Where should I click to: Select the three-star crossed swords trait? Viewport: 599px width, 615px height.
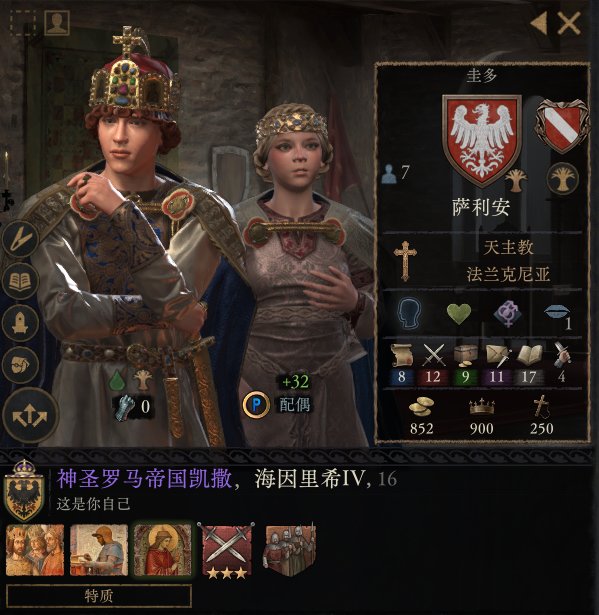pyautogui.click(x=227, y=549)
